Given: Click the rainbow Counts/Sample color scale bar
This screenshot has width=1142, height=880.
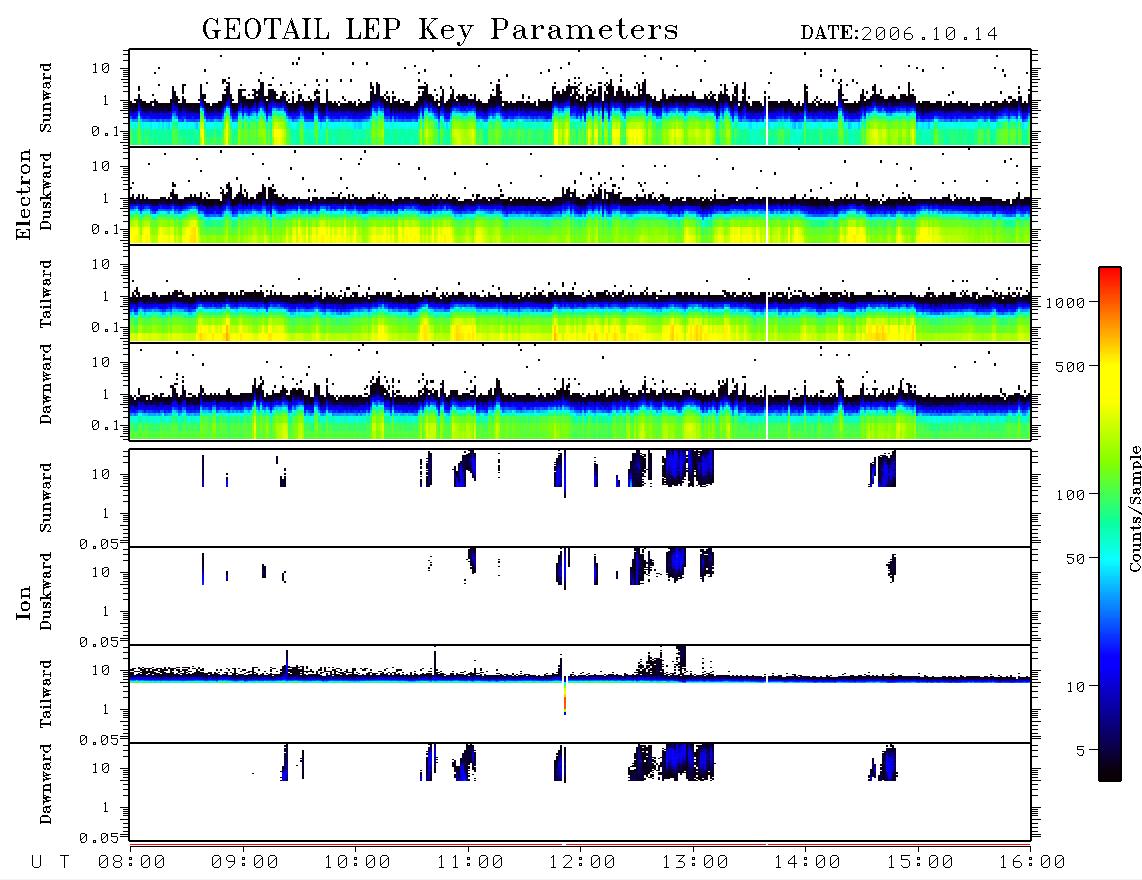Looking at the screenshot, I should pos(1110,525).
